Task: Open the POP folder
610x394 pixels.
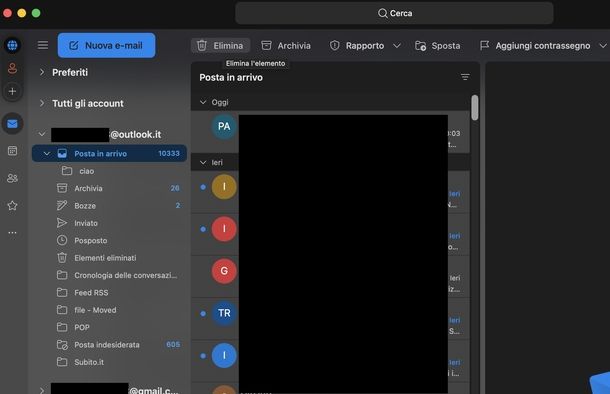Action: (109, 327)
